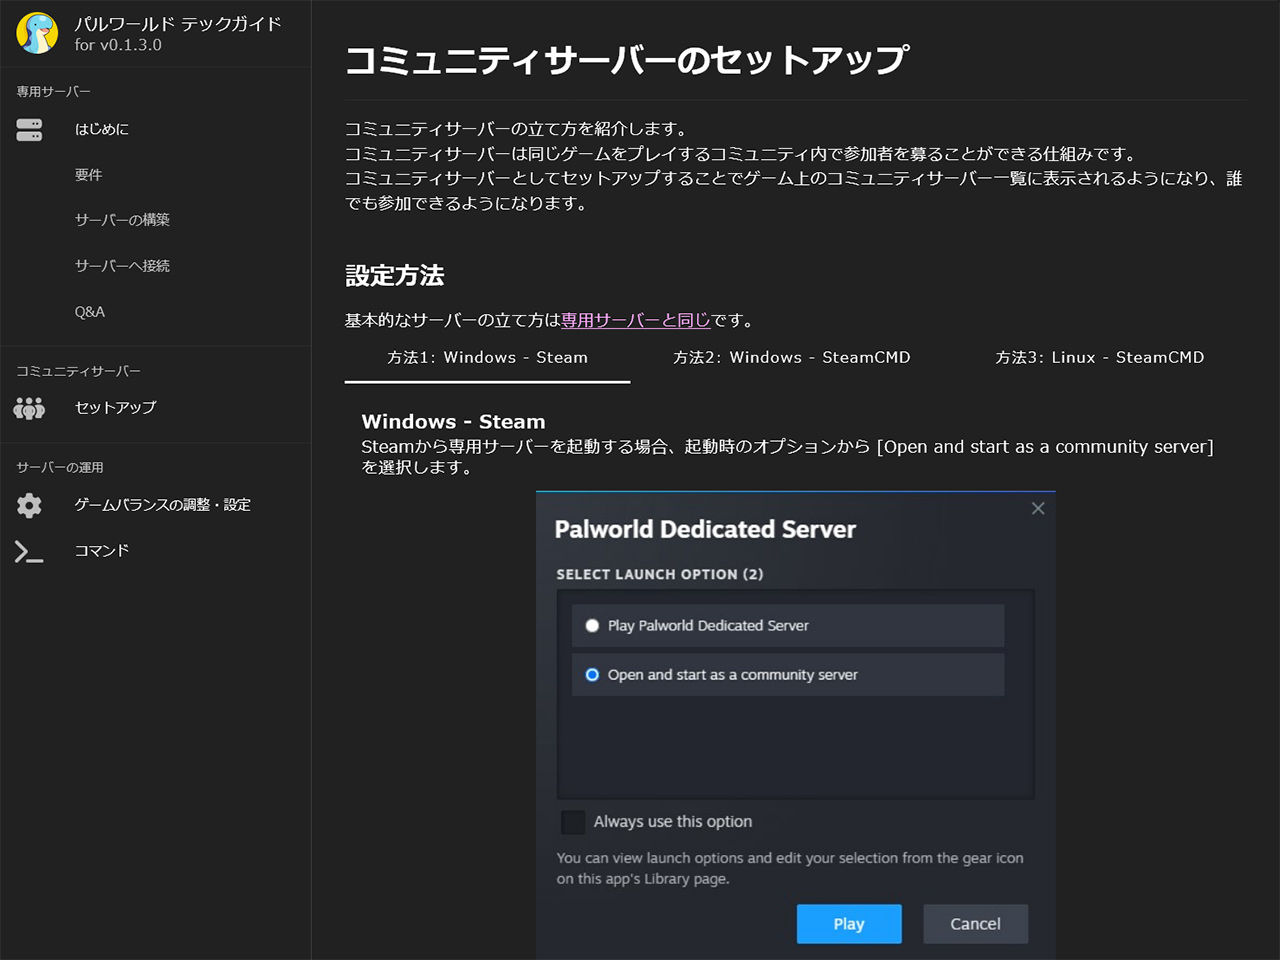Switch to the 方法2: Windows - SteamCMD tab
This screenshot has width=1280, height=960.
coord(791,358)
